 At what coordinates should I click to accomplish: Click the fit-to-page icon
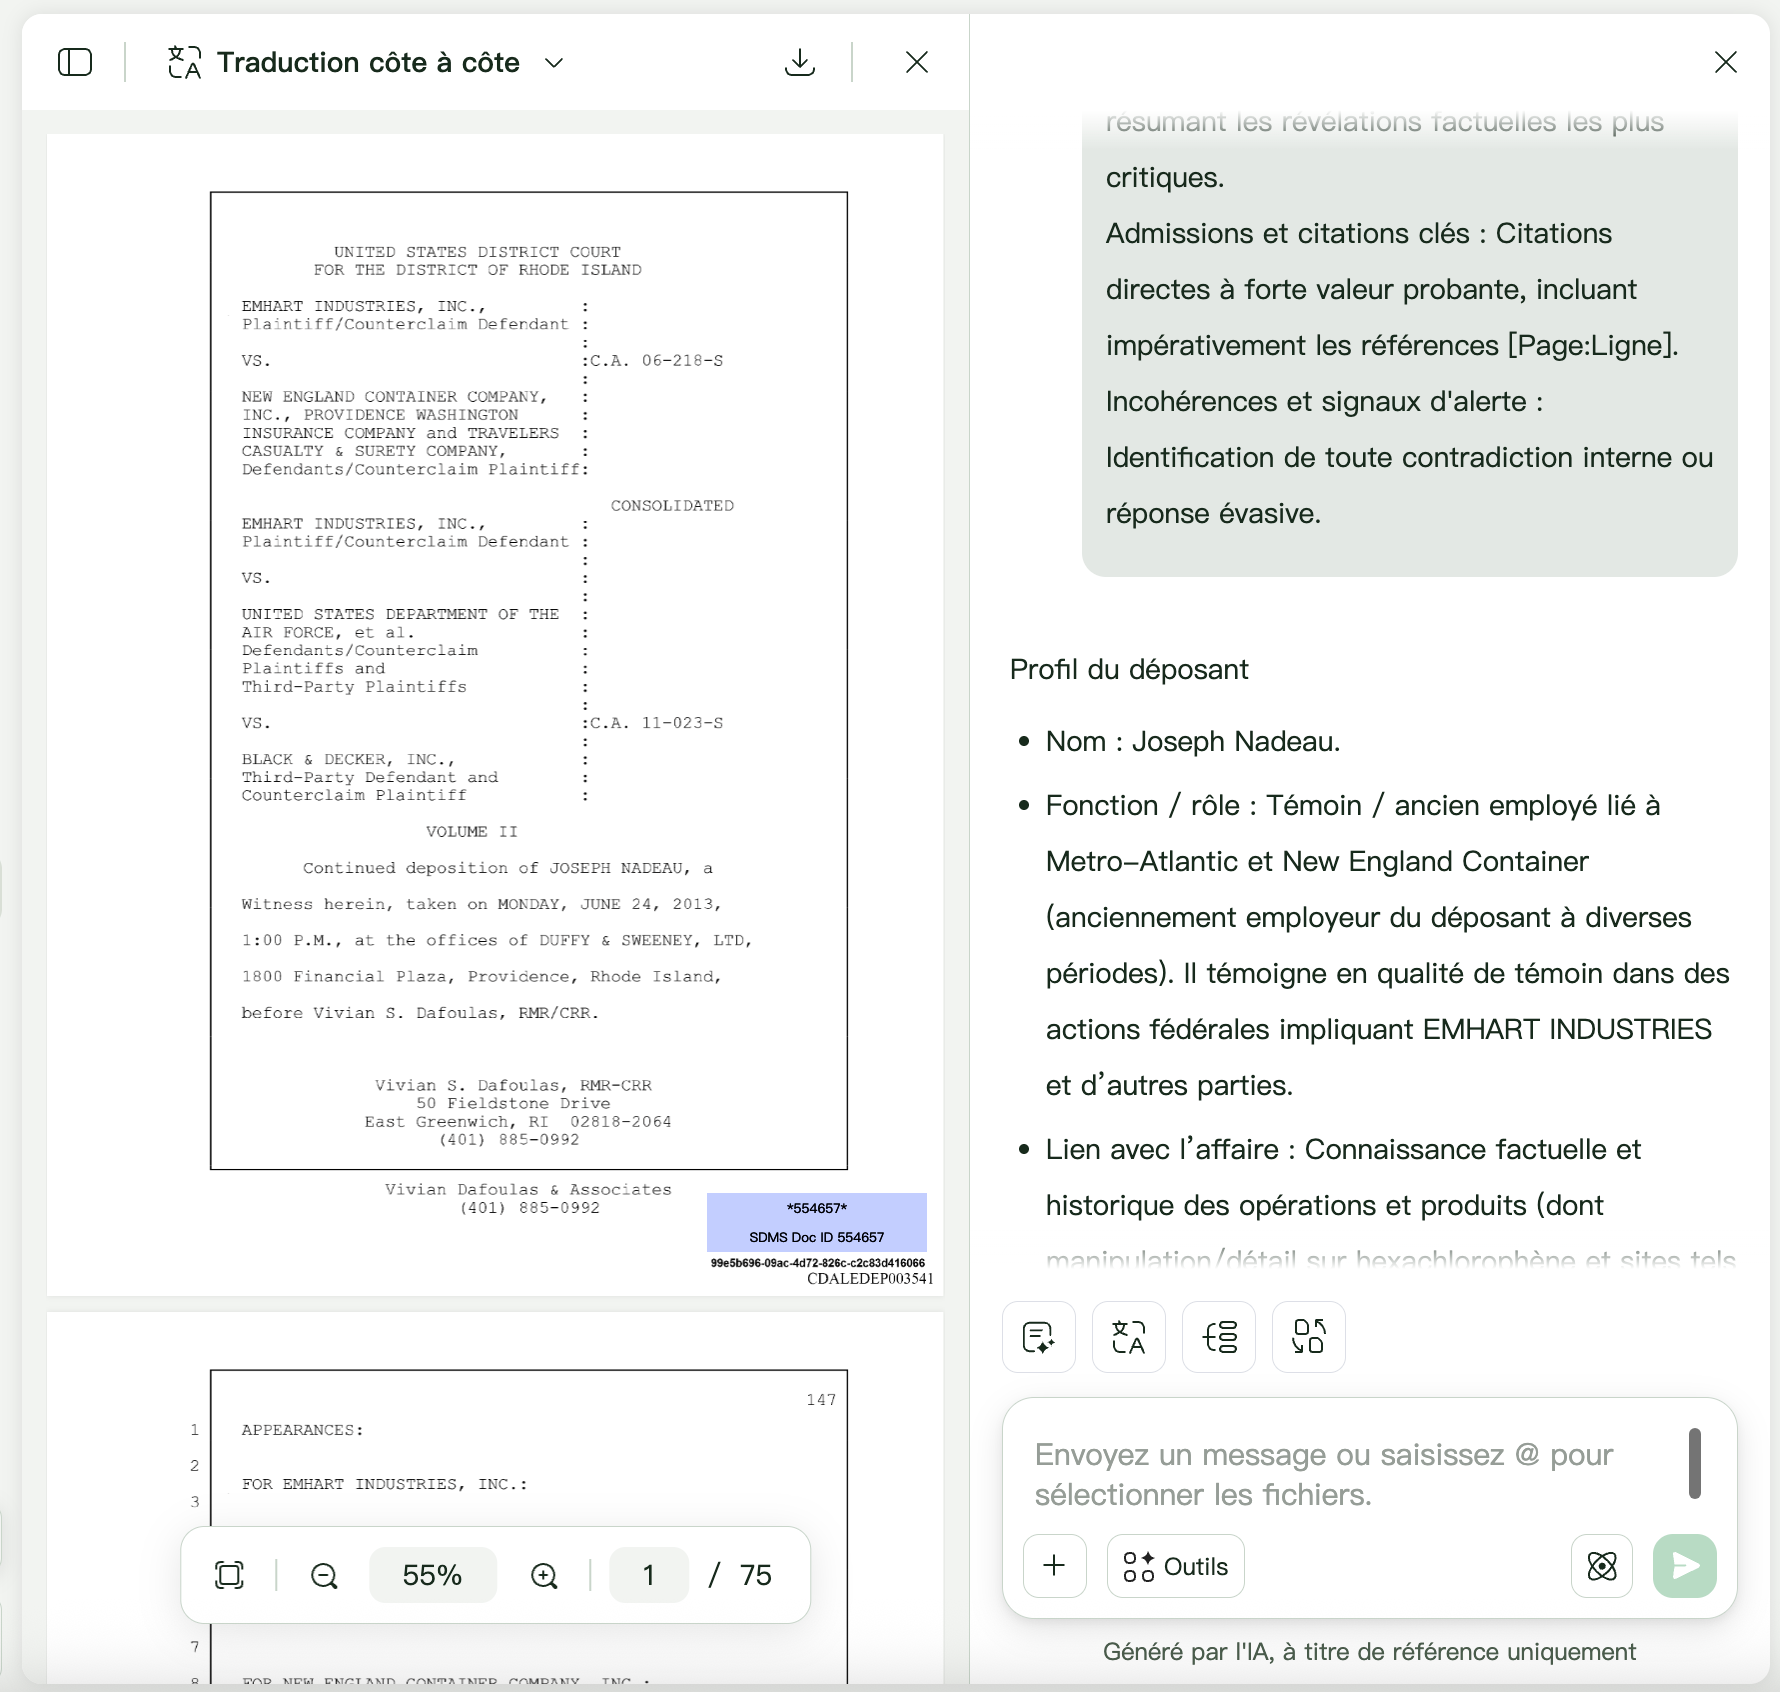(x=230, y=1575)
